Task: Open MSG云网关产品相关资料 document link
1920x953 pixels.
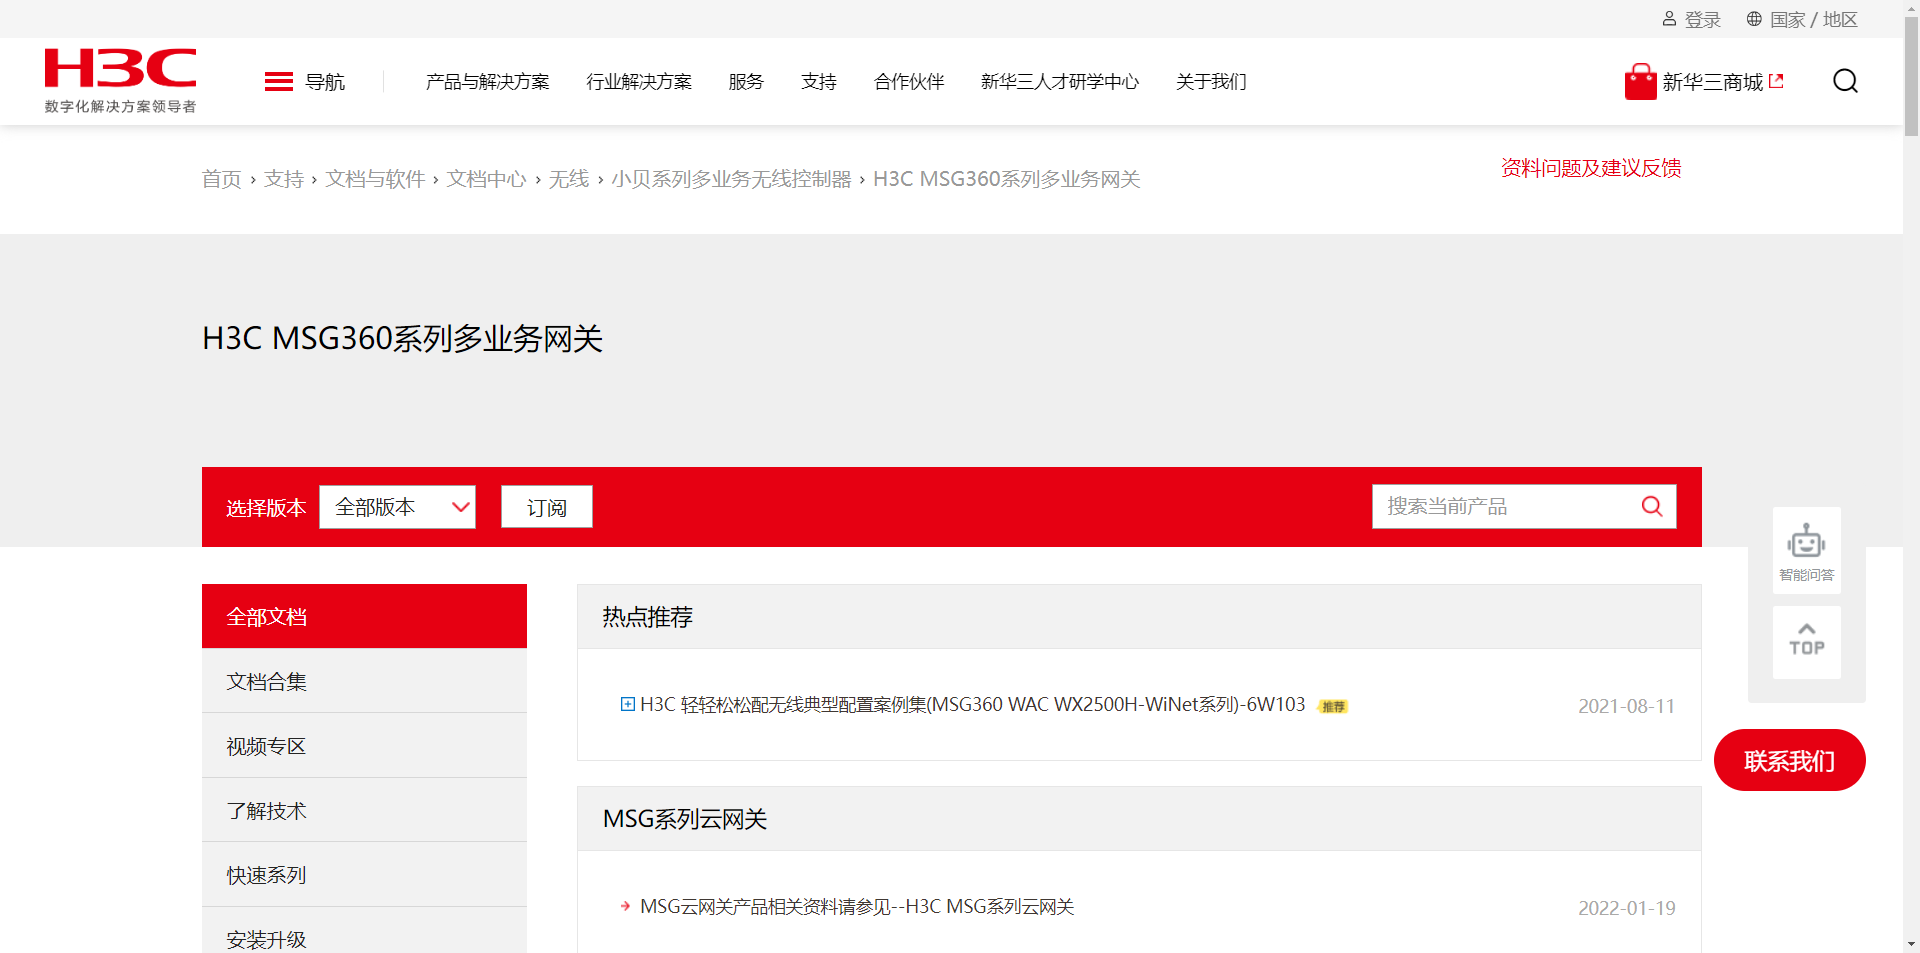Action: (x=857, y=907)
